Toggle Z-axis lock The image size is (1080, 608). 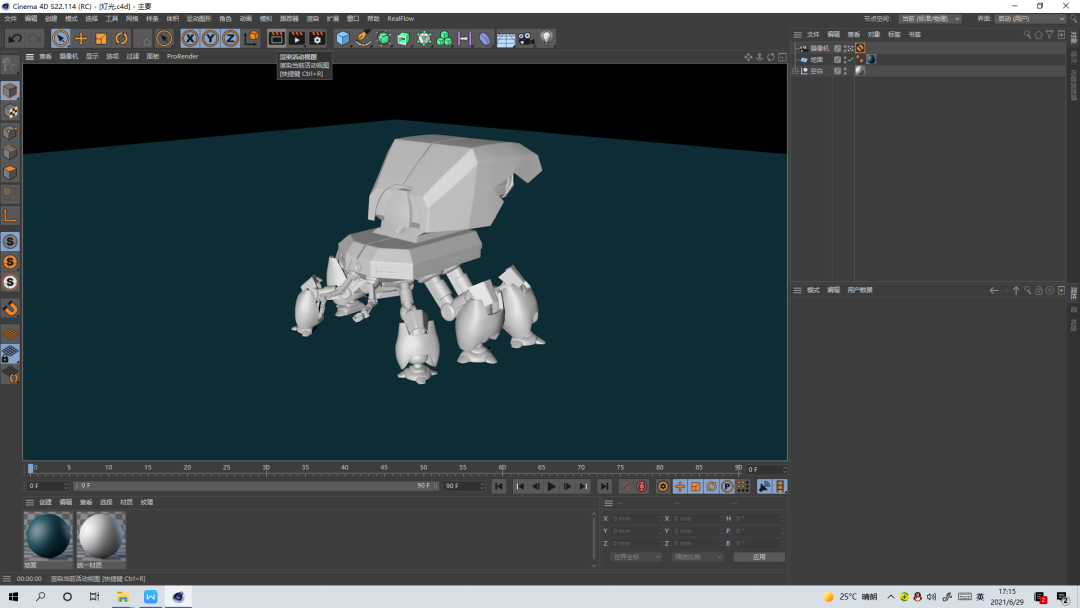coord(230,39)
